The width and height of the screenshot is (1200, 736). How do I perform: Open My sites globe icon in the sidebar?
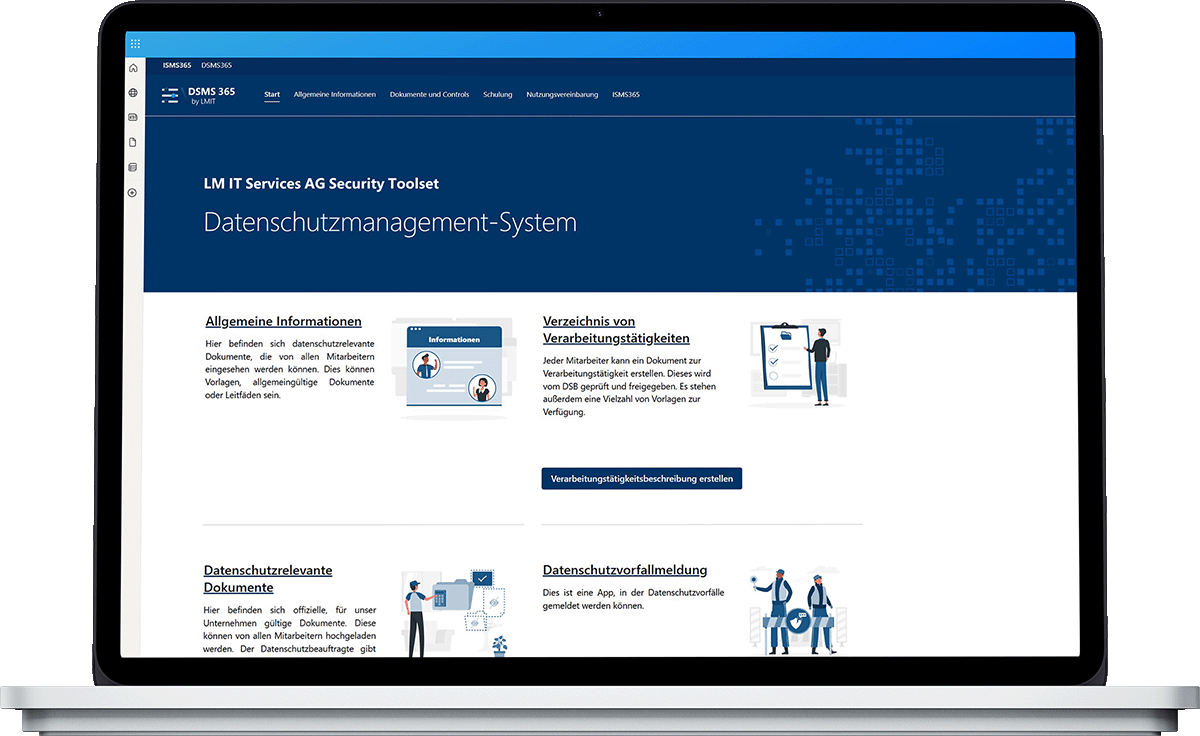(x=133, y=93)
